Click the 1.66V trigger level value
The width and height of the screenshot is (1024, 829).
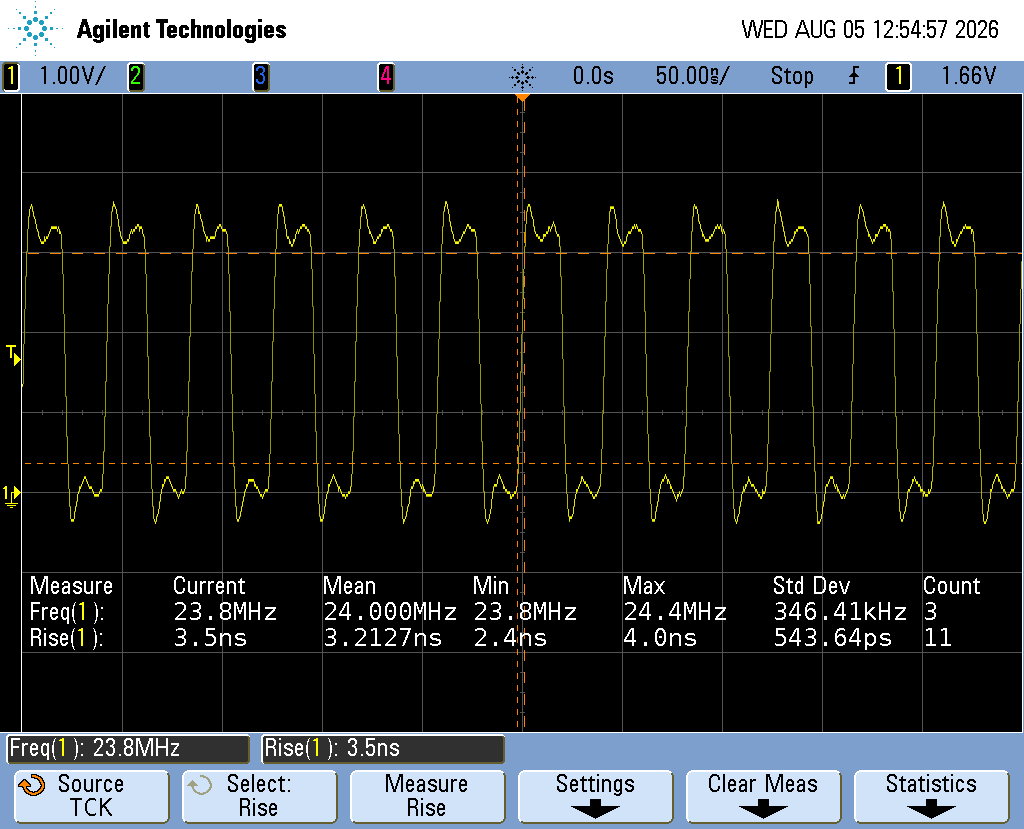(x=968, y=76)
